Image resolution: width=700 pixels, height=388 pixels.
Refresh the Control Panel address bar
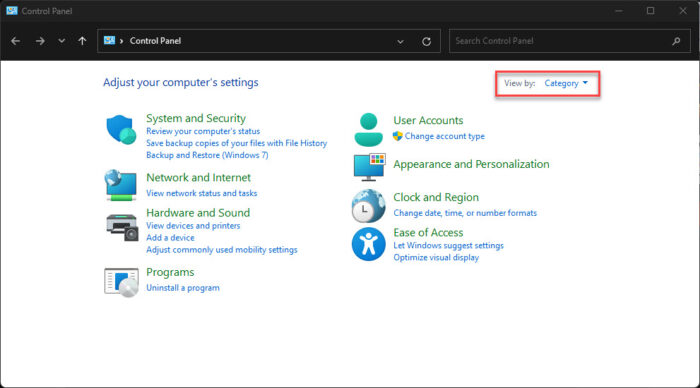click(426, 41)
